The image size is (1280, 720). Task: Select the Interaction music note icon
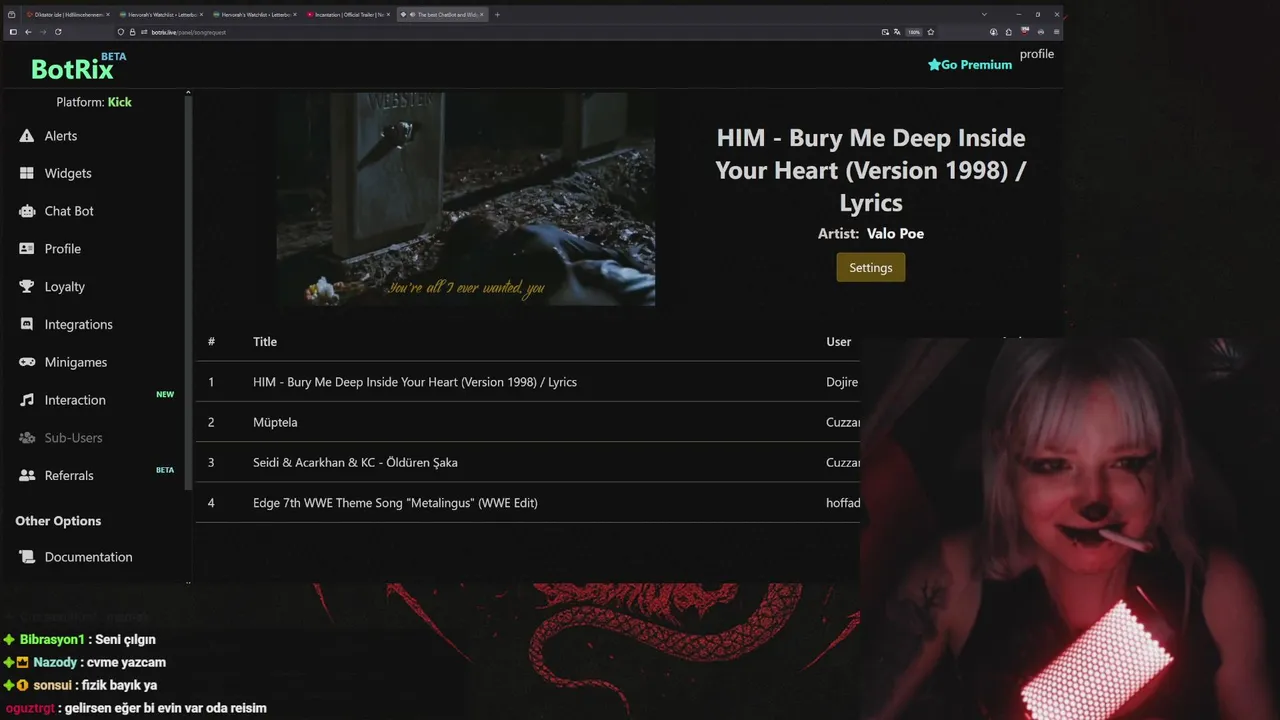[x=27, y=400]
